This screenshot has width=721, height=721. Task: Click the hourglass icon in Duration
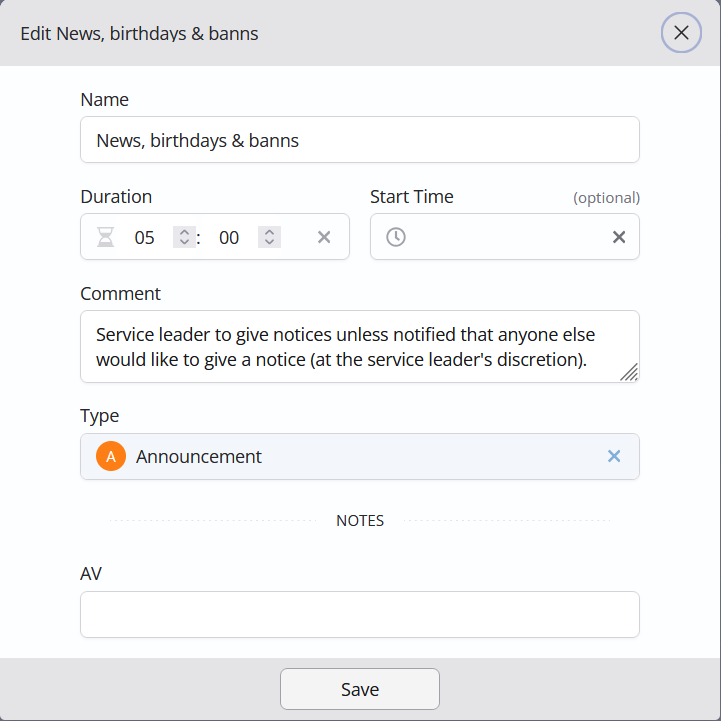point(105,238)
